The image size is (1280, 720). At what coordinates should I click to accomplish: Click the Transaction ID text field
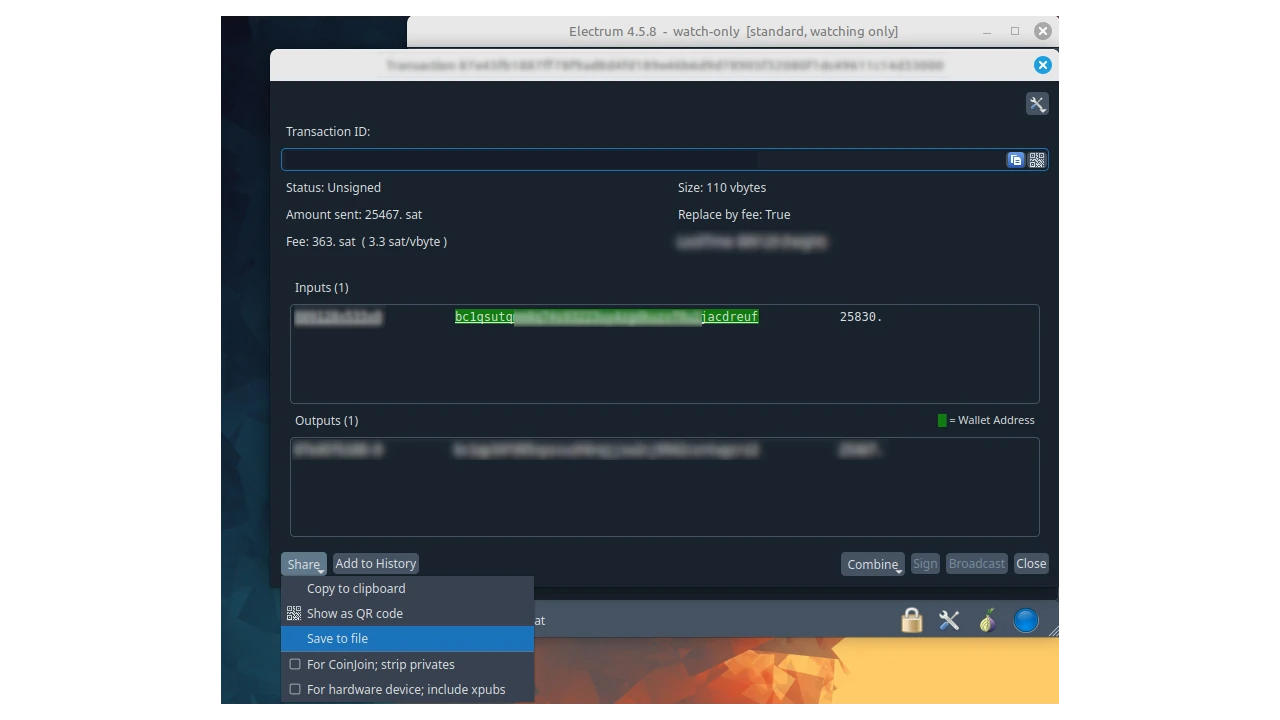640,160
